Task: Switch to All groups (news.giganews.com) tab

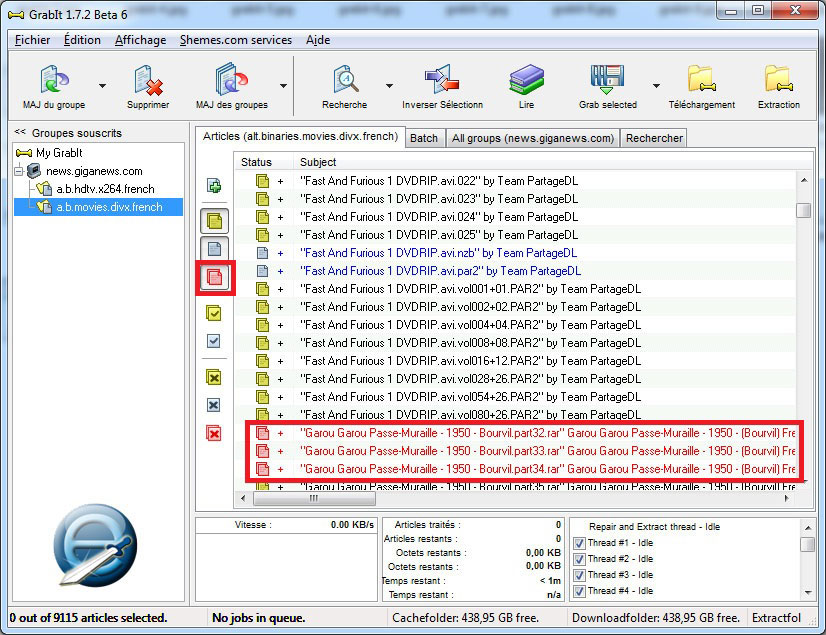Action: (x=533, y=138)
